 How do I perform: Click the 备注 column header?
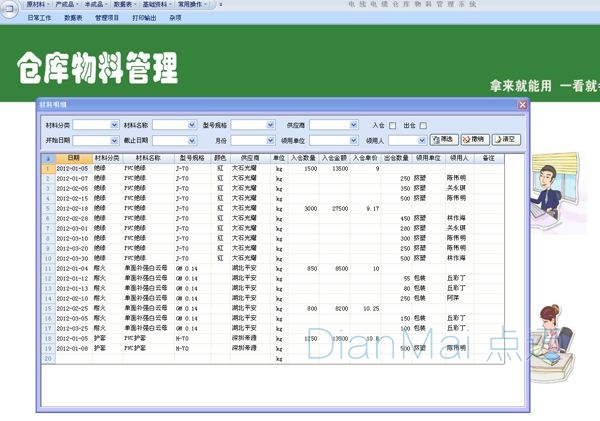click(x=489, y=158)
